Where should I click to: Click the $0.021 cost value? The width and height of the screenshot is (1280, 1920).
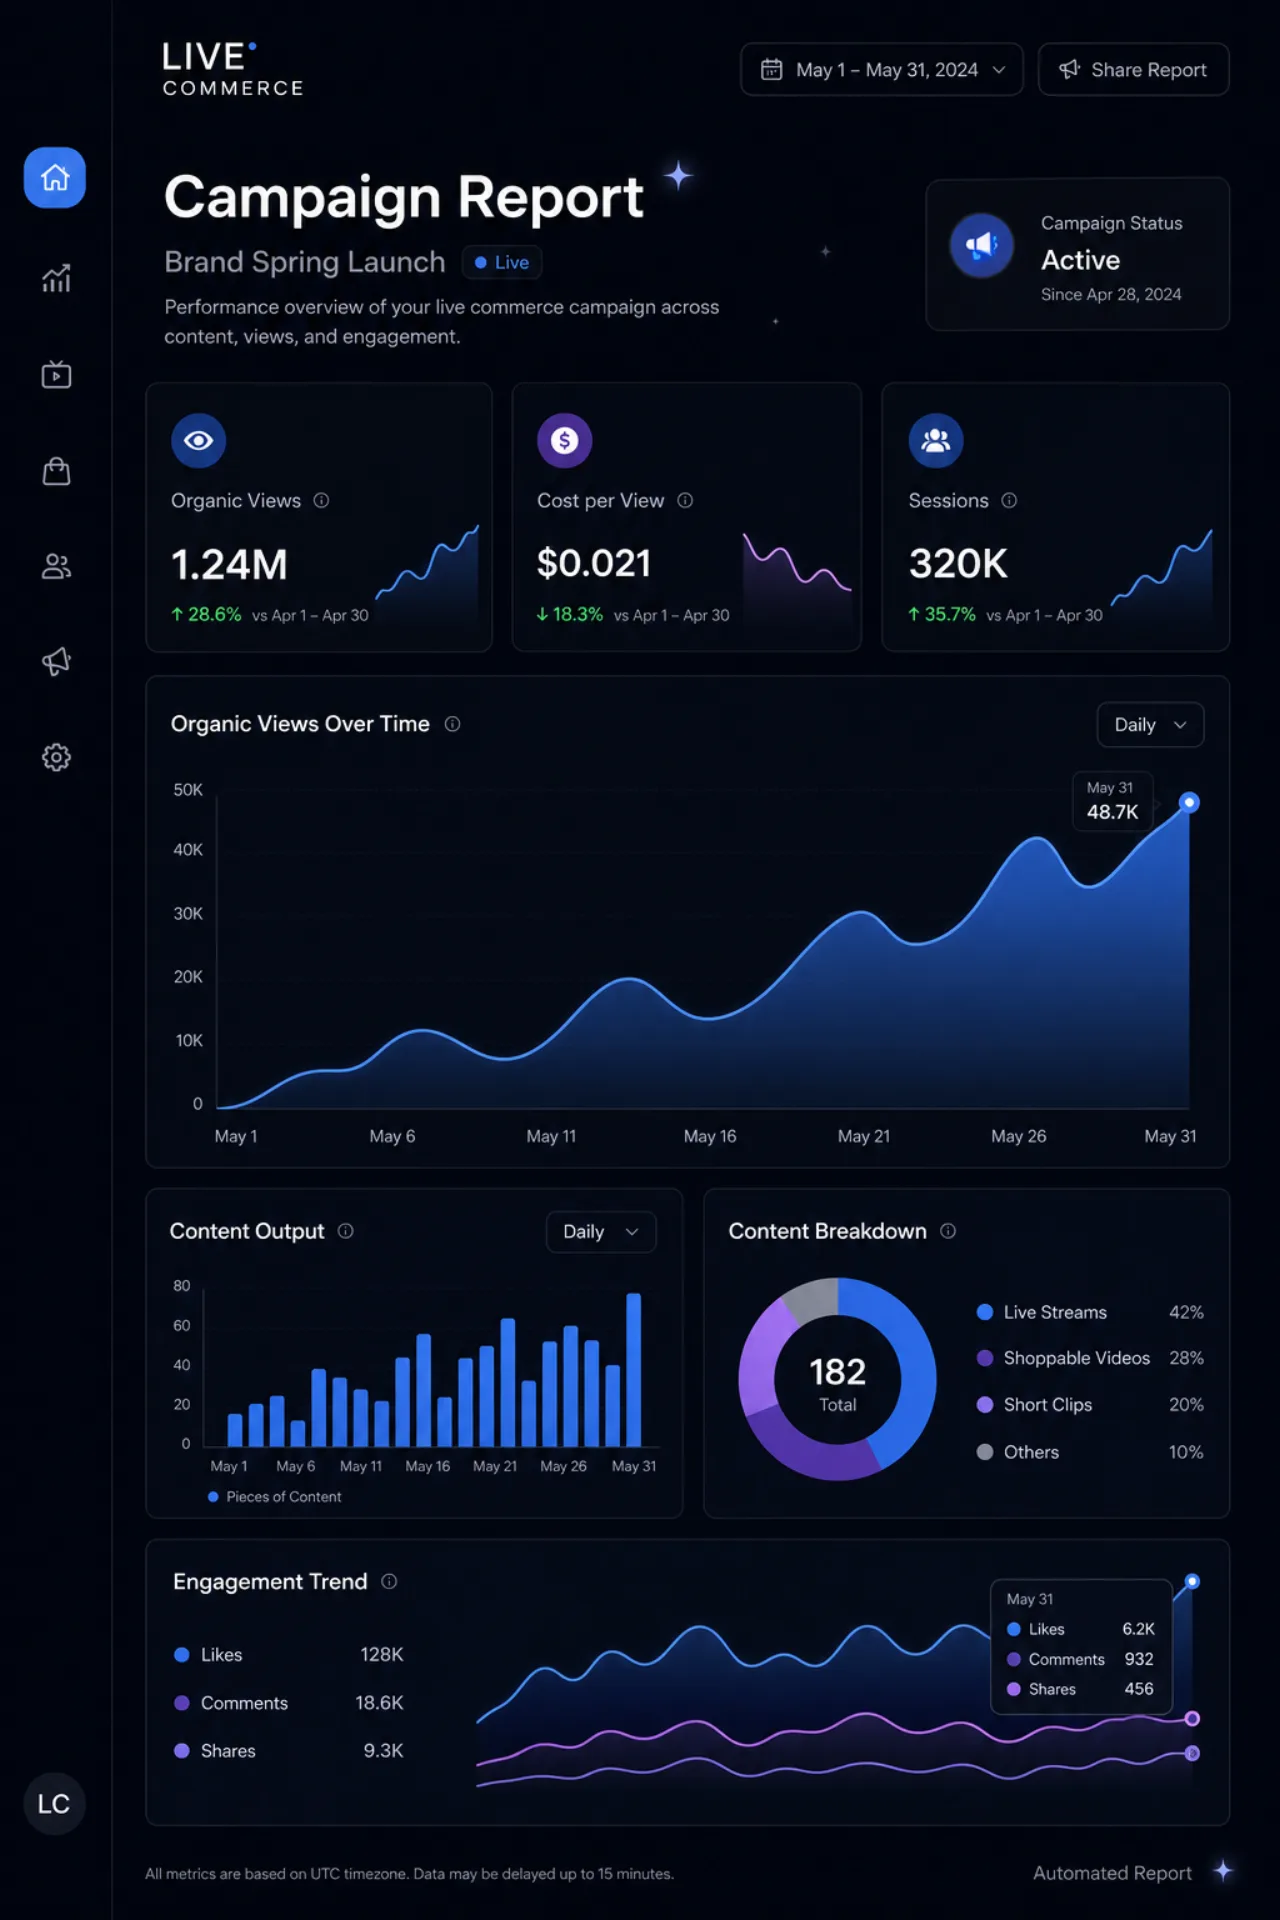point(594,564)
